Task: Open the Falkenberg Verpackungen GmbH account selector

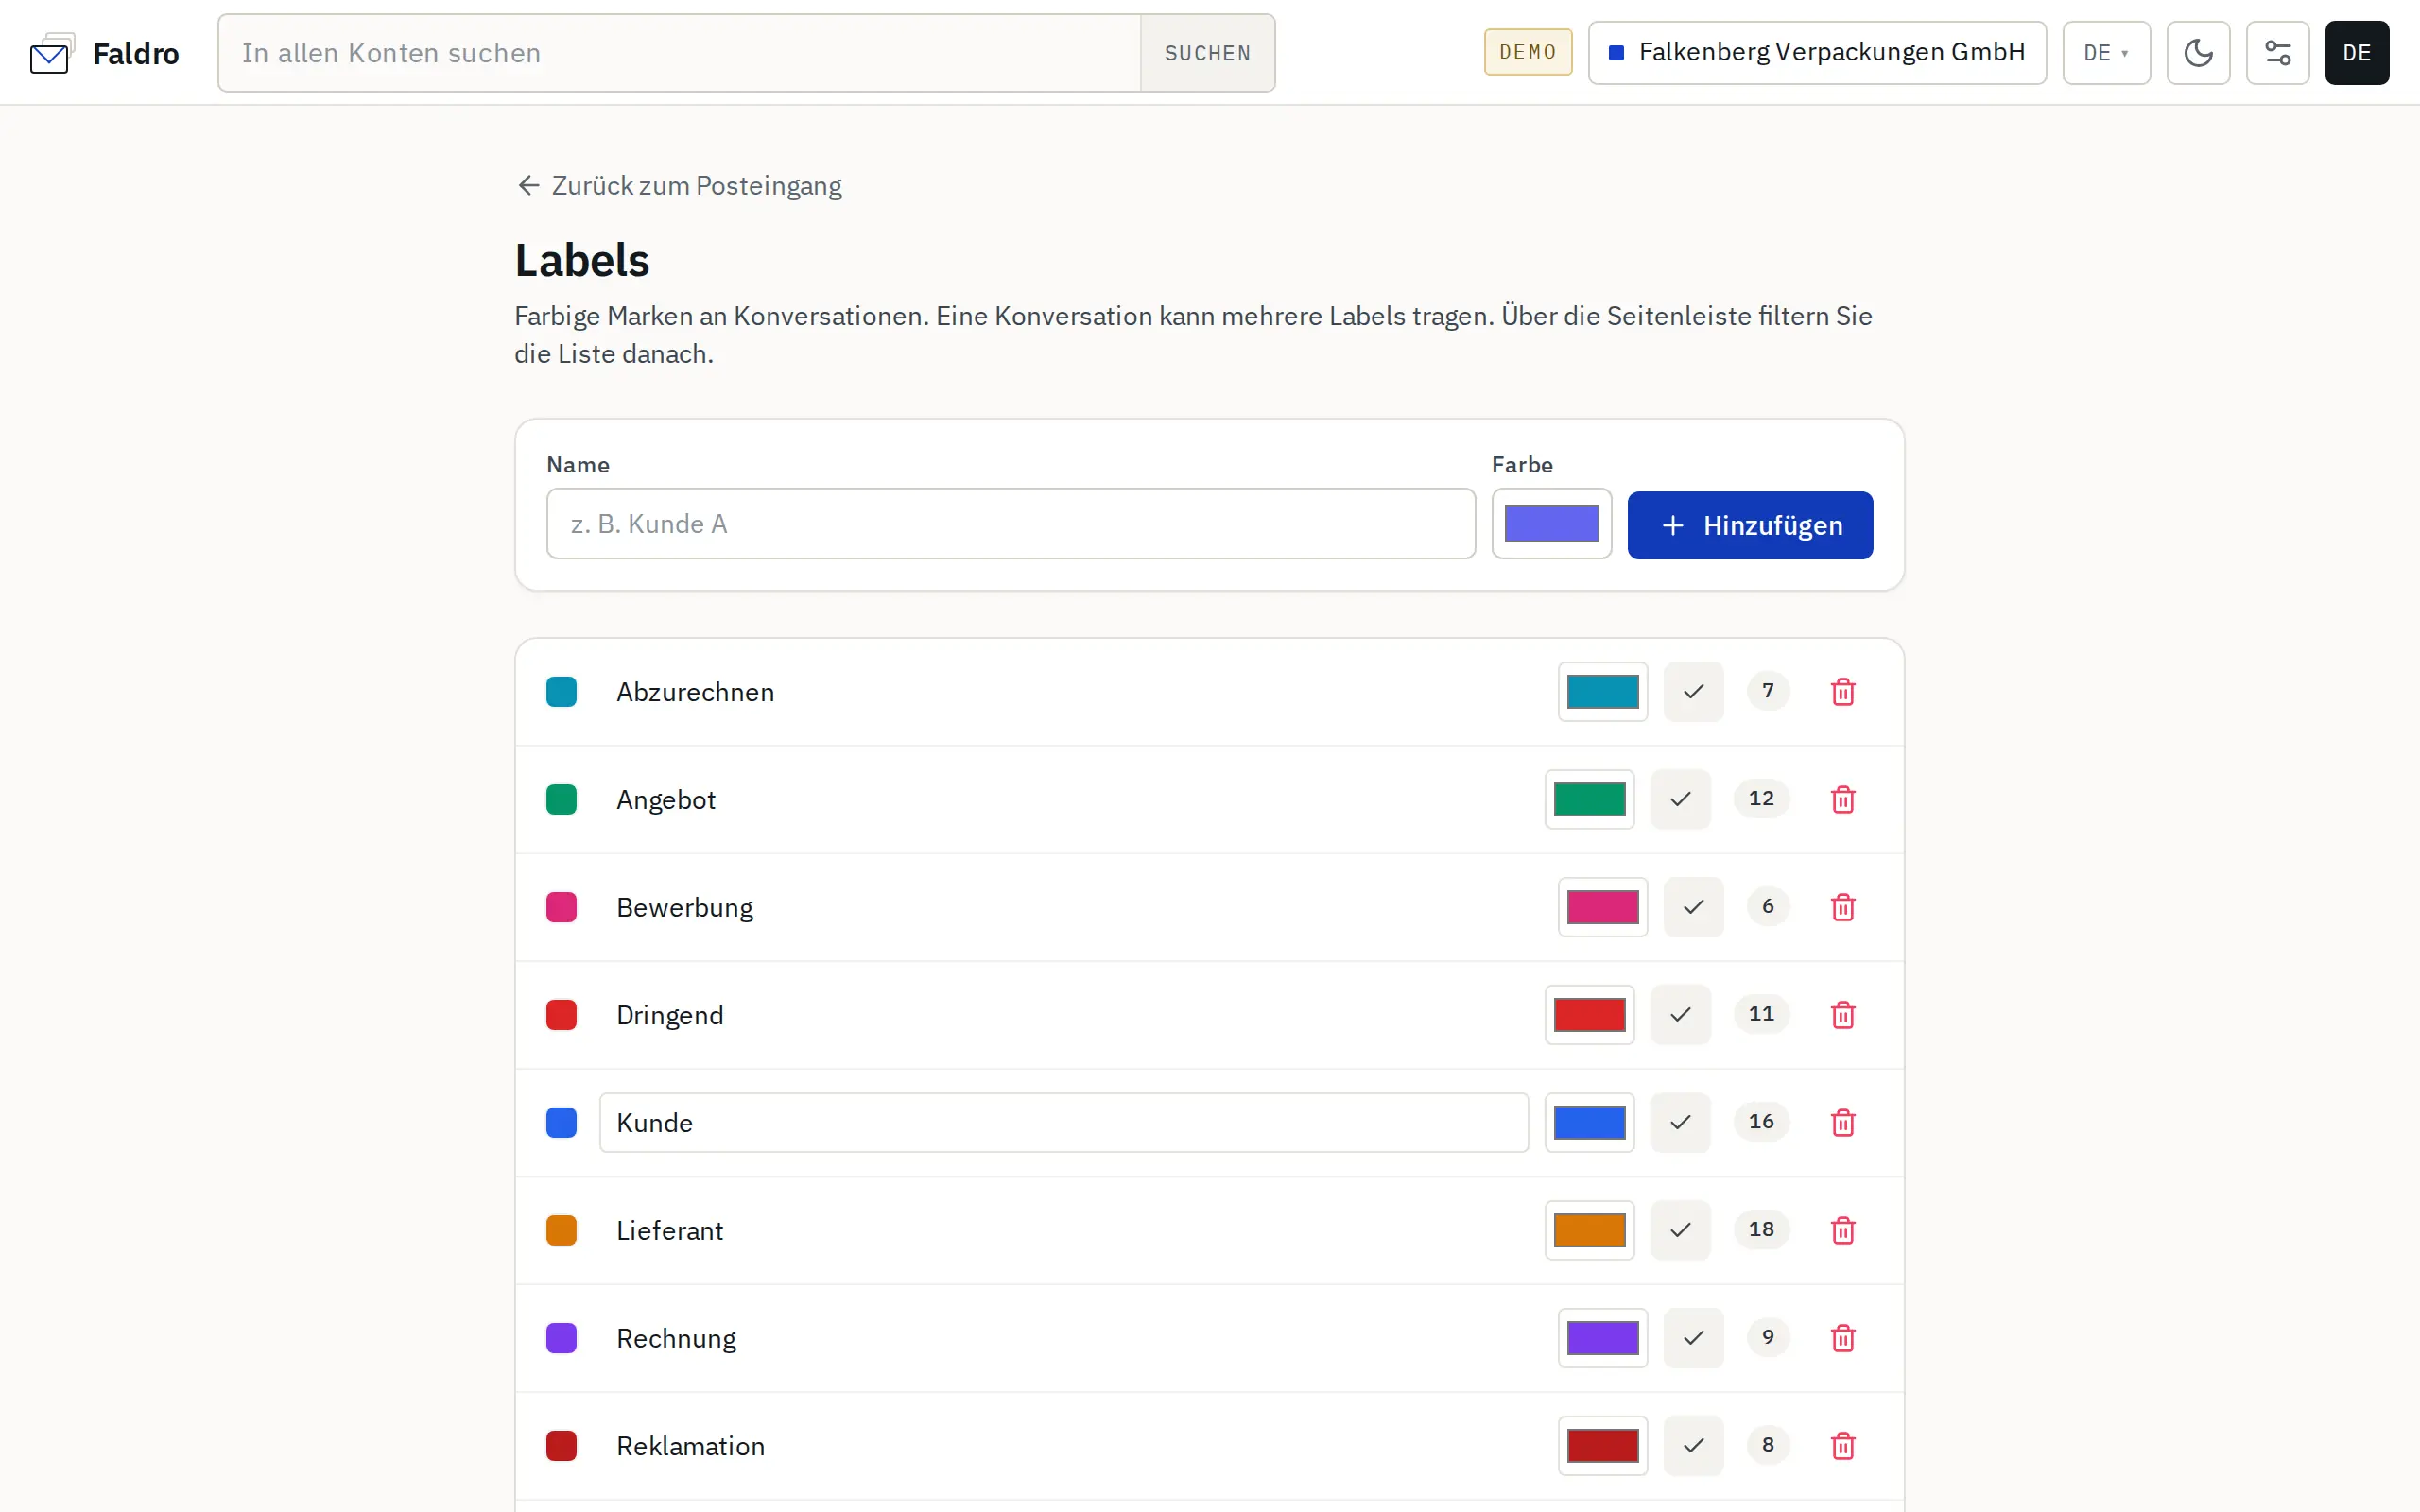Action: click(1817, 53)
